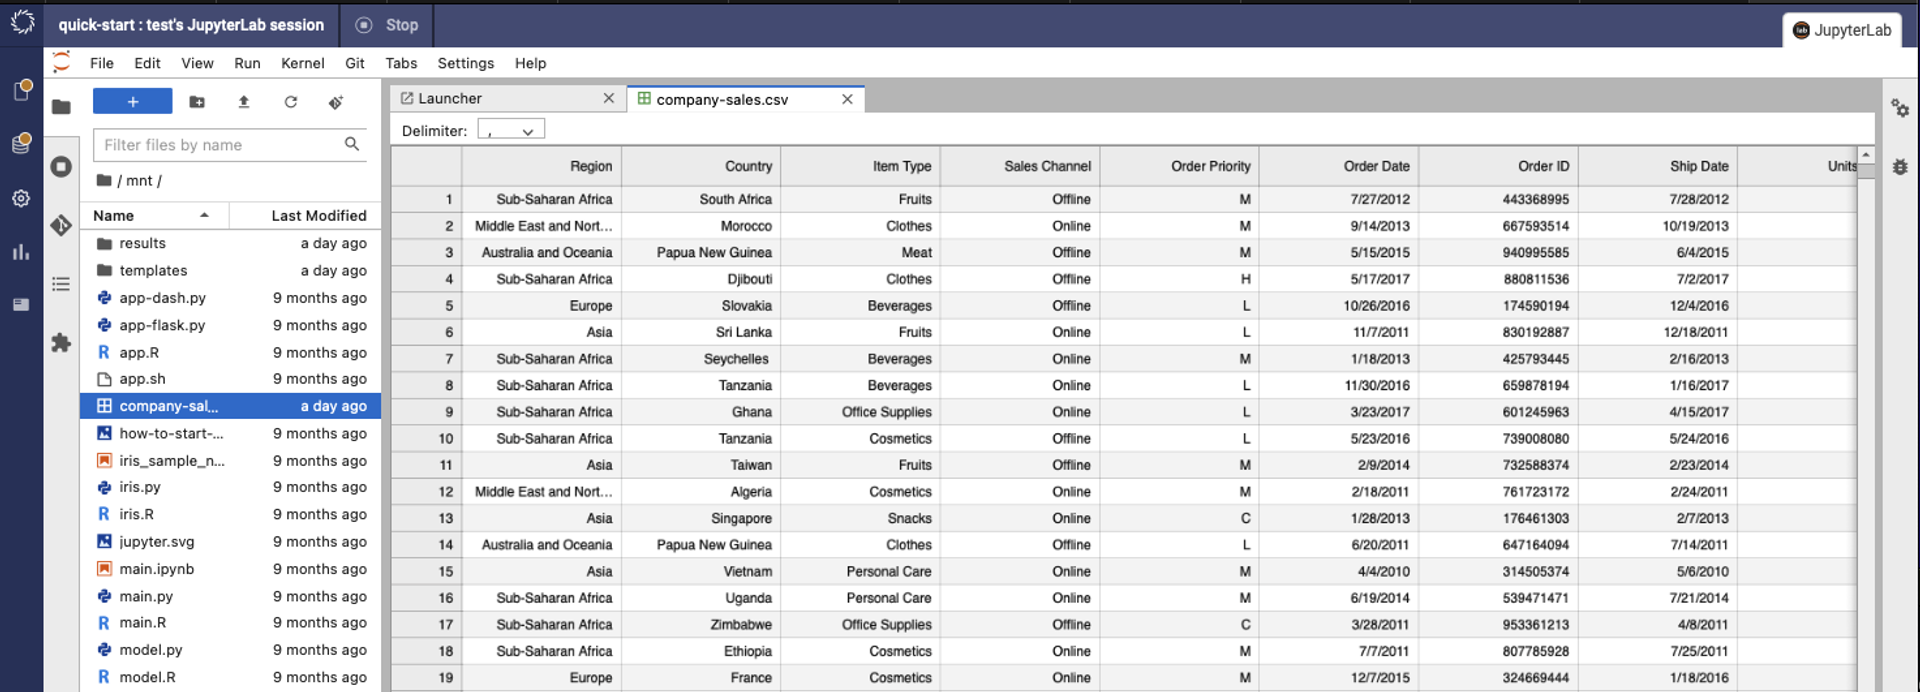
Task: Click the Ship Date cell '12/18/2011'
Action: click(x=1658, y=332)
